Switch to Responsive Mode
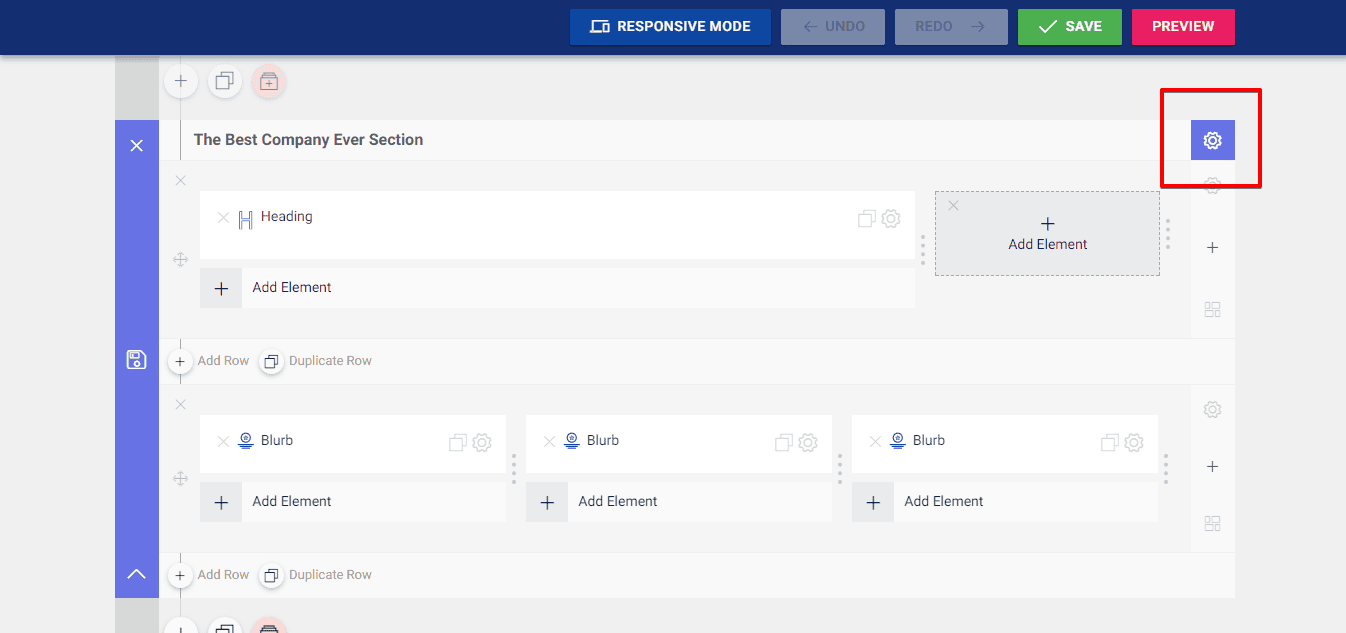 [670, 27]
